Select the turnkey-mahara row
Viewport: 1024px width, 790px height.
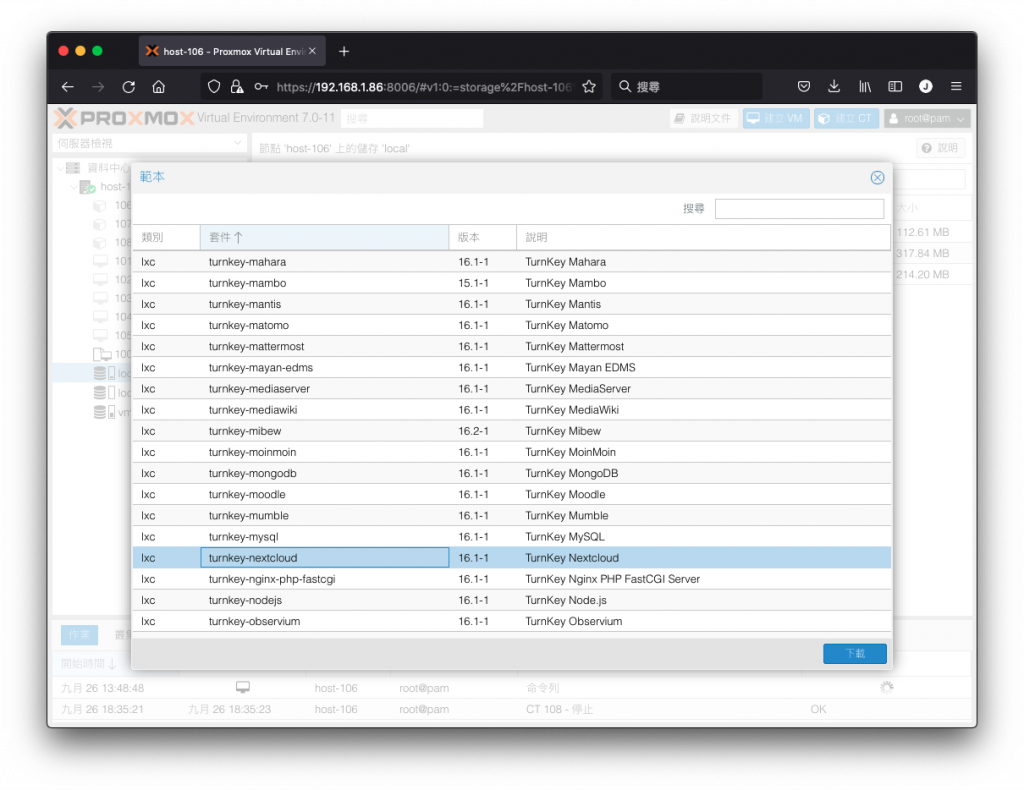(x=512, y=262)
